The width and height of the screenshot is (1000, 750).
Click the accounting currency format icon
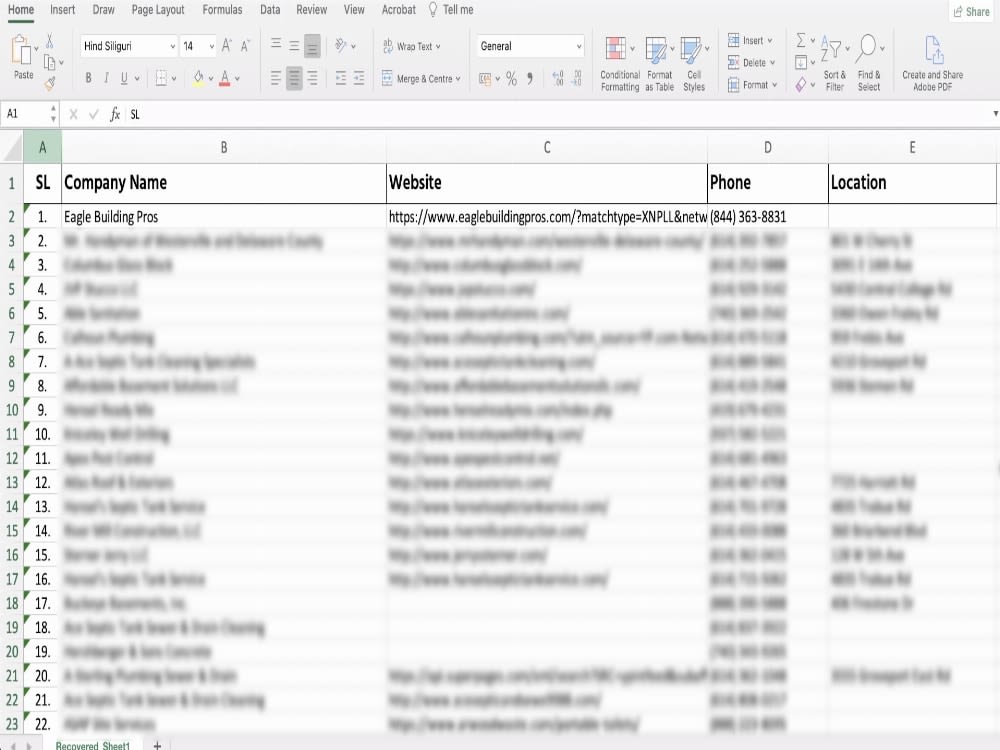pos(485,78)
